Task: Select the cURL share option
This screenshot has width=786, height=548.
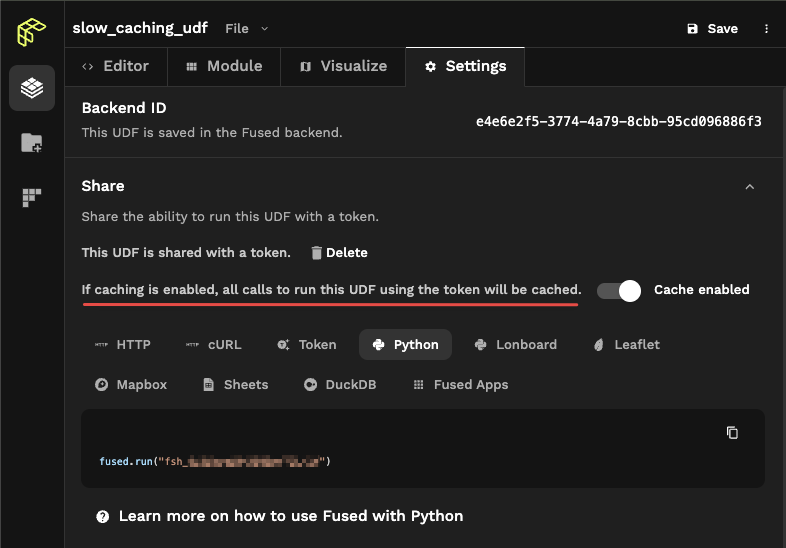Action: (214, 344)
